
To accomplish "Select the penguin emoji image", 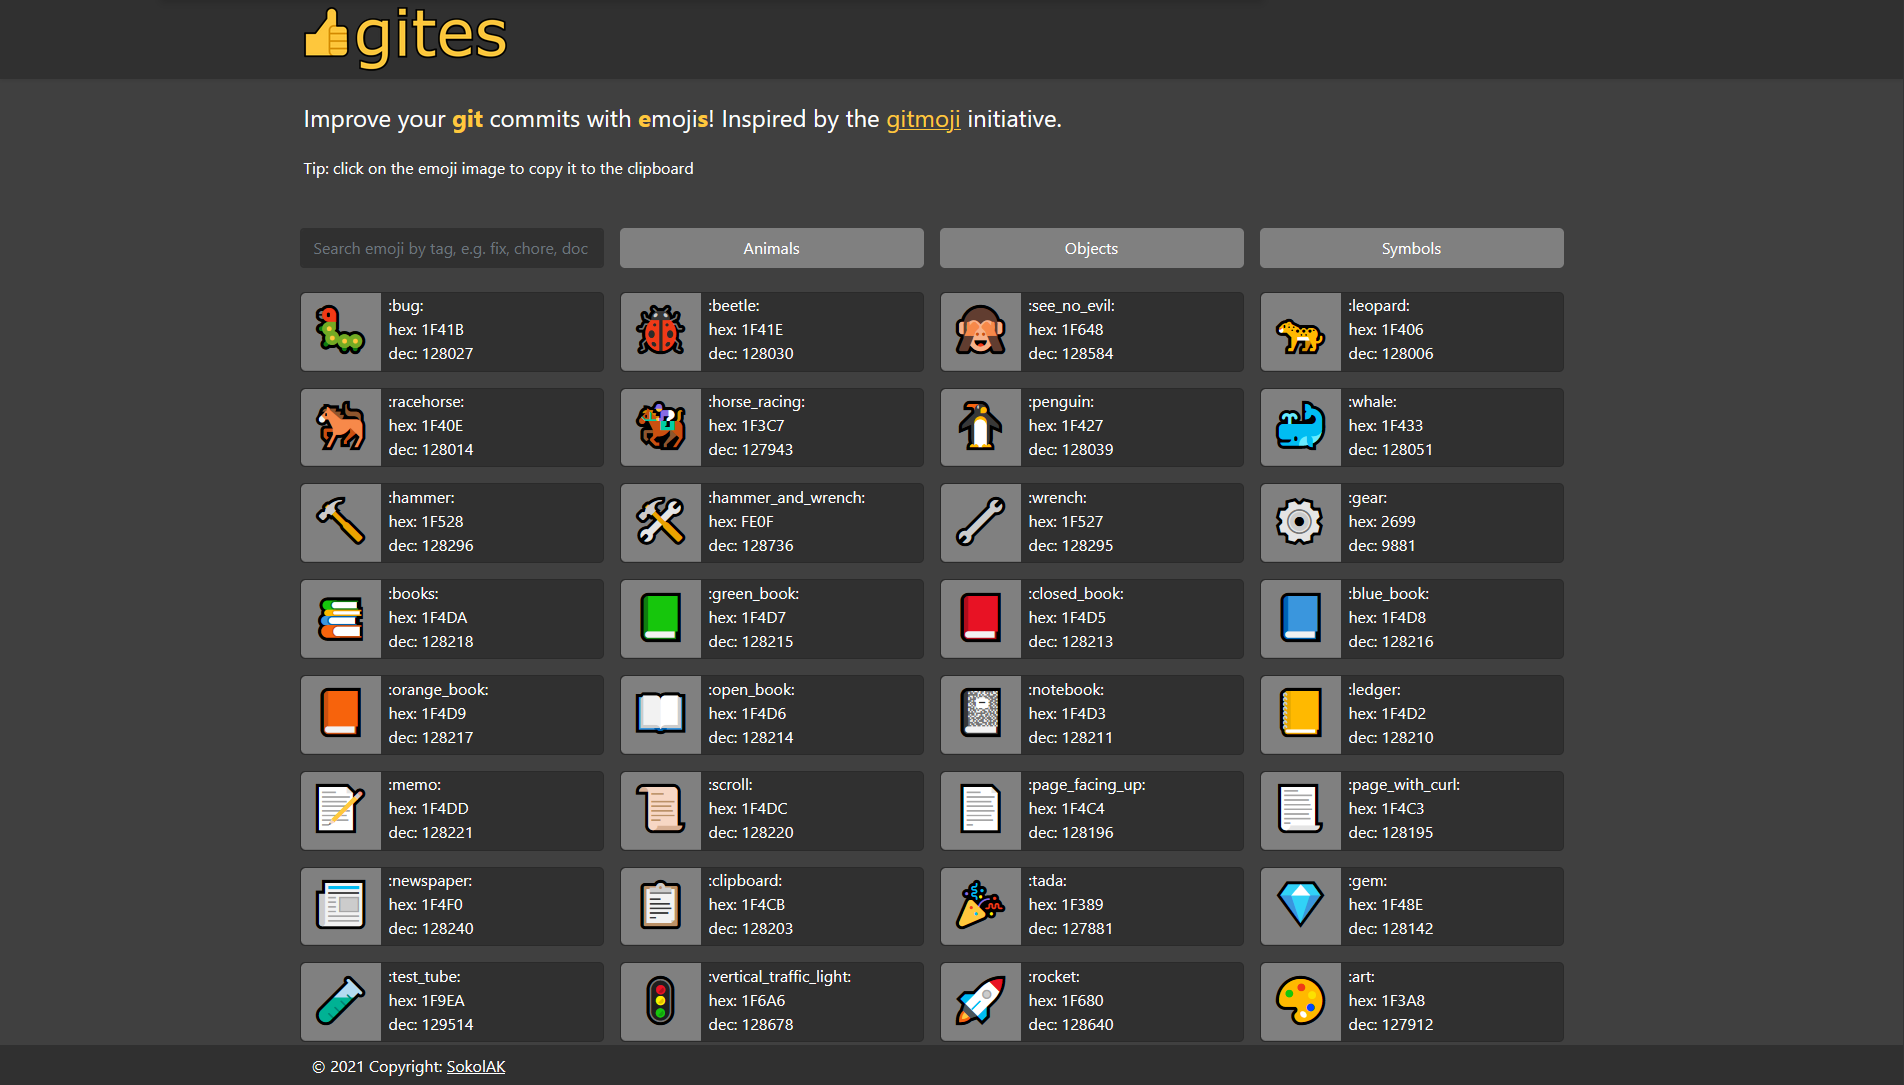I will pos(980,427).
